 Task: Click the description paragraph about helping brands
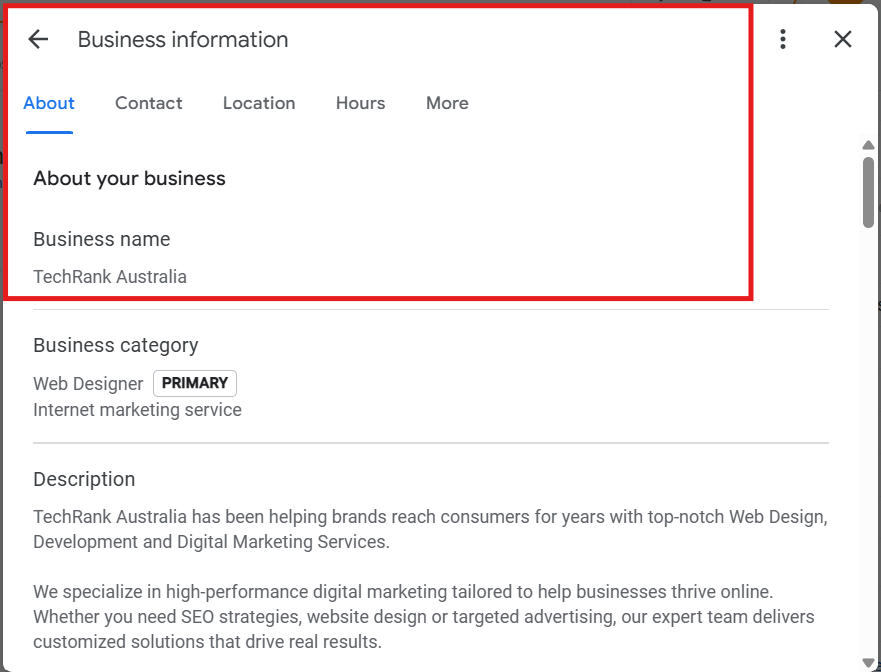point(430,530)
